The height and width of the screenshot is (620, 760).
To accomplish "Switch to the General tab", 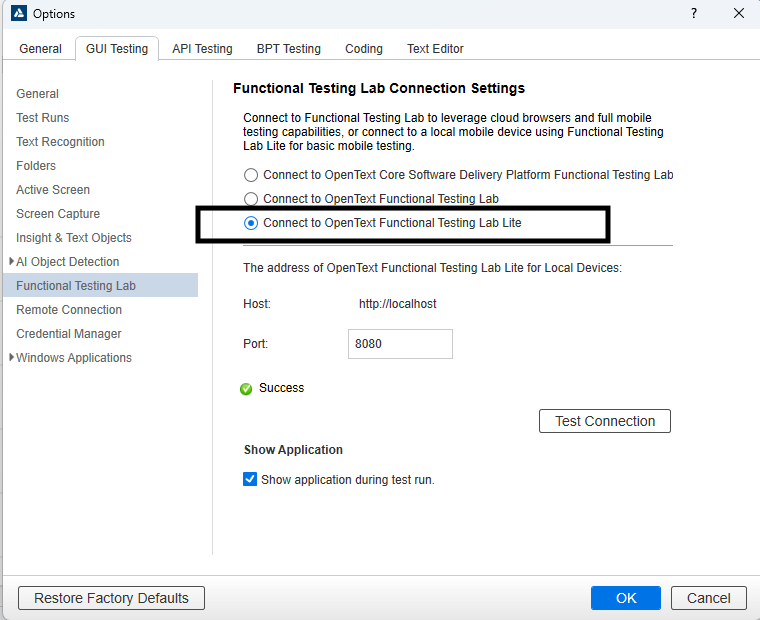I will [x=40, y=49].
